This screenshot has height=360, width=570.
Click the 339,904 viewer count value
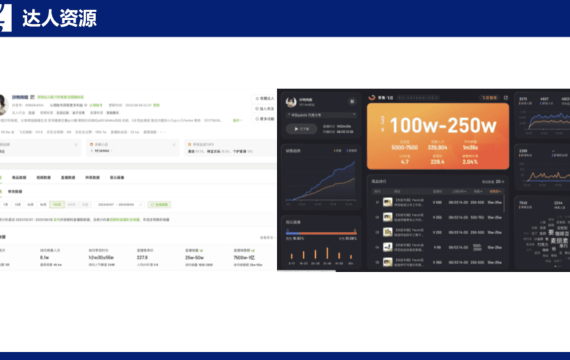pos(437,147)
